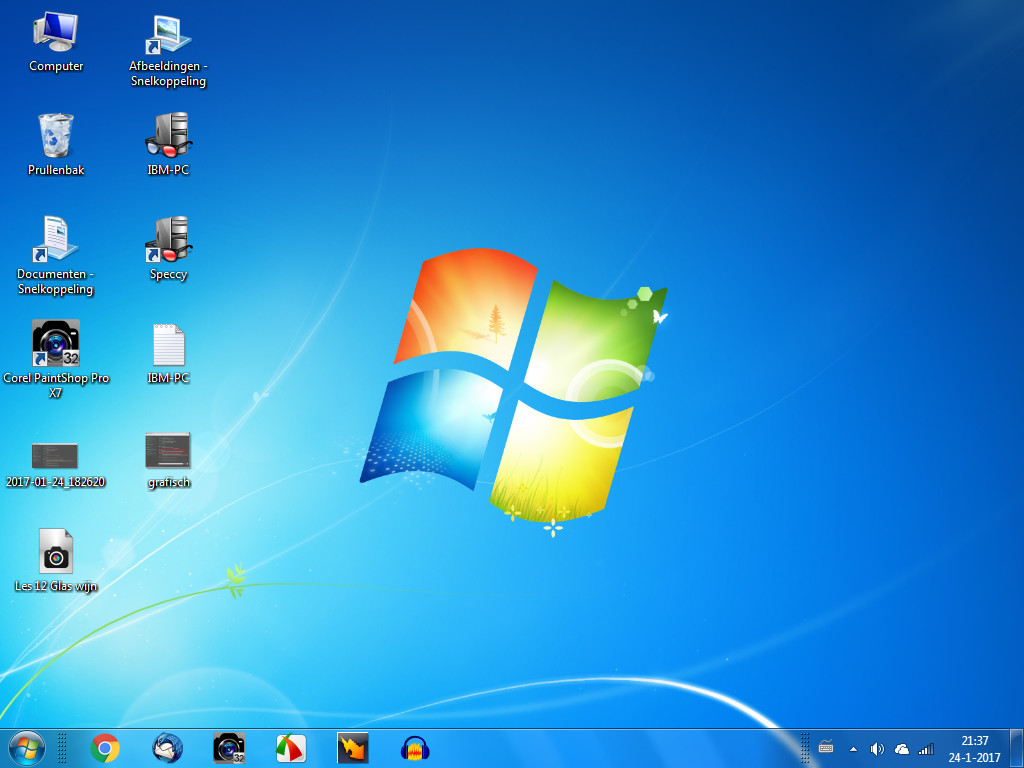Open the Windows Start menu orb
The image size is (1024, 768).
click(x=27, y=748)
